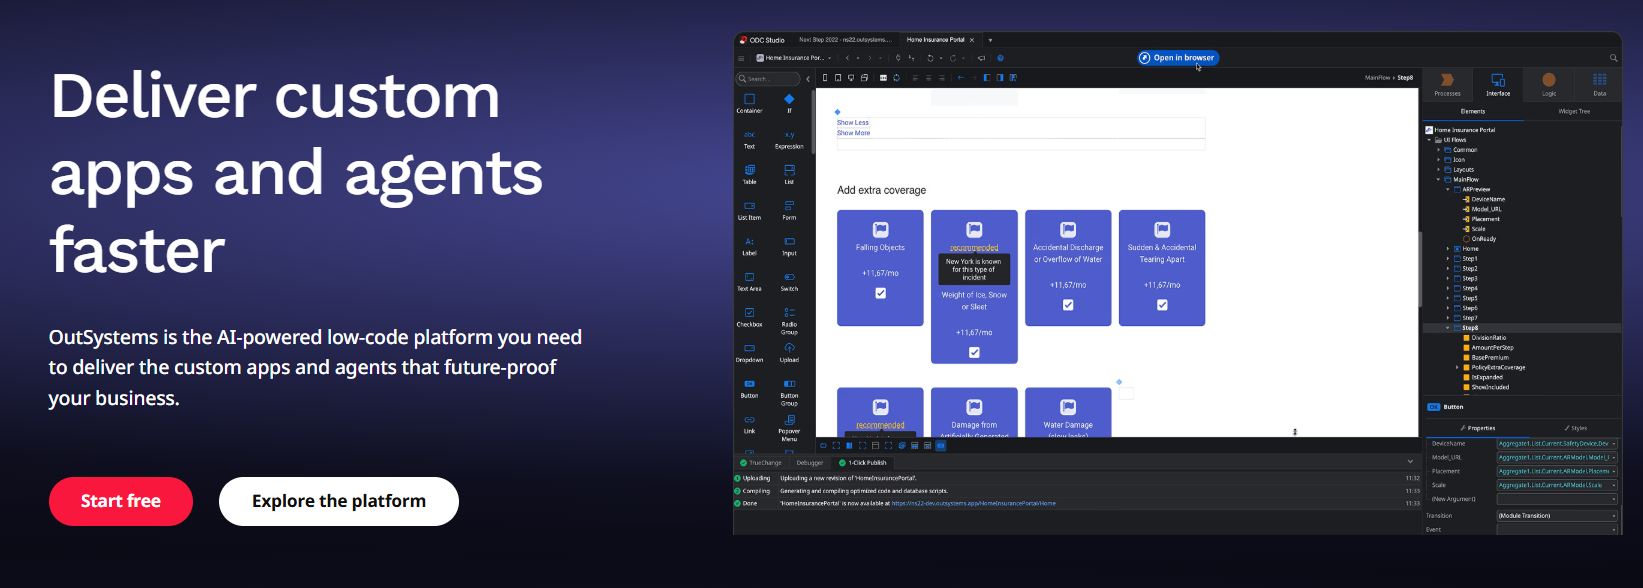Open the TrueChange tab
Image resolution: width=1643 pixels, height=588 pixels.
pos(761,463)
